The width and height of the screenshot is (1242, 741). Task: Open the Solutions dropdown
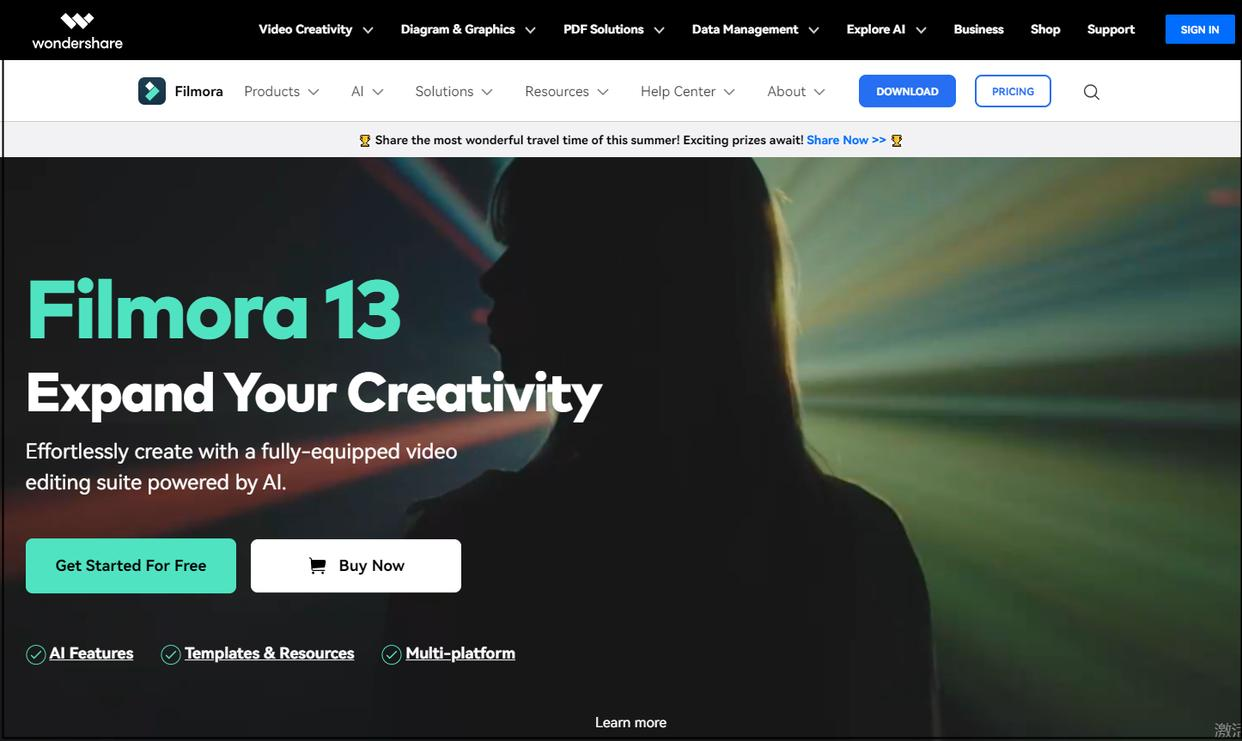click(x=454, y=91)
